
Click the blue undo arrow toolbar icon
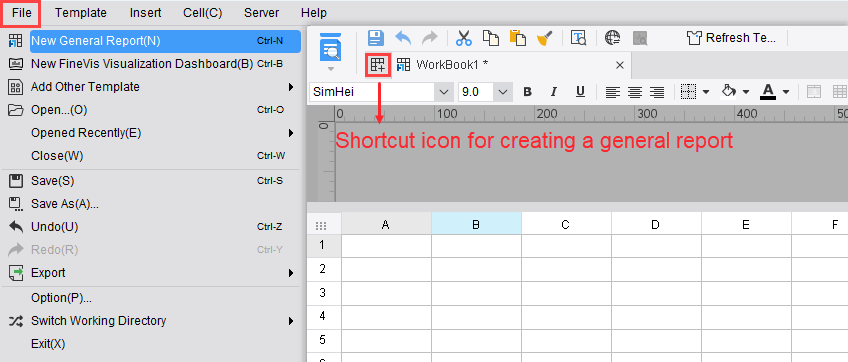pos(403,38)
